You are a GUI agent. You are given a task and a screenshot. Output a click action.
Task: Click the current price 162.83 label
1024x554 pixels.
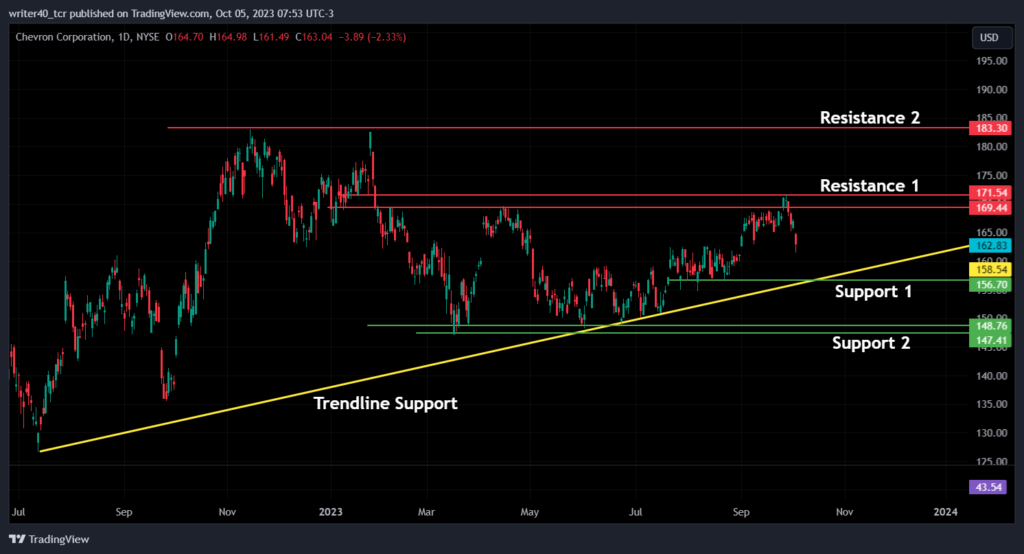pos(990,246)
